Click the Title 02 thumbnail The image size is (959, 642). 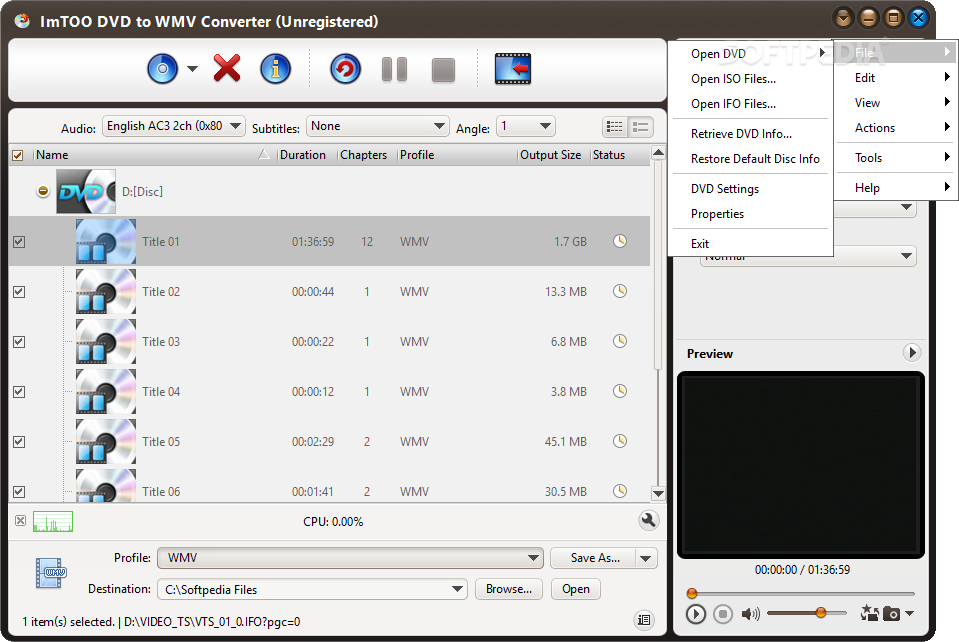(106, 292)
